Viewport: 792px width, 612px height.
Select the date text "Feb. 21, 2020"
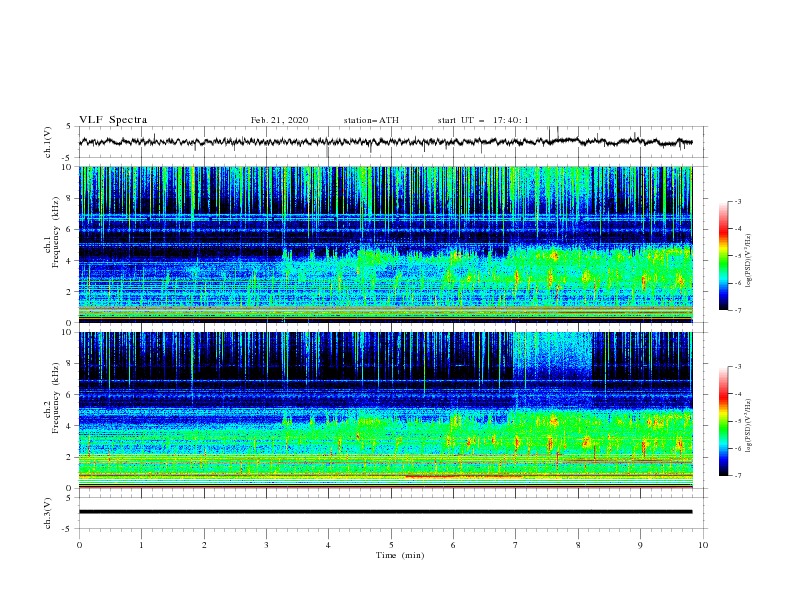click(x=279, y=120)
